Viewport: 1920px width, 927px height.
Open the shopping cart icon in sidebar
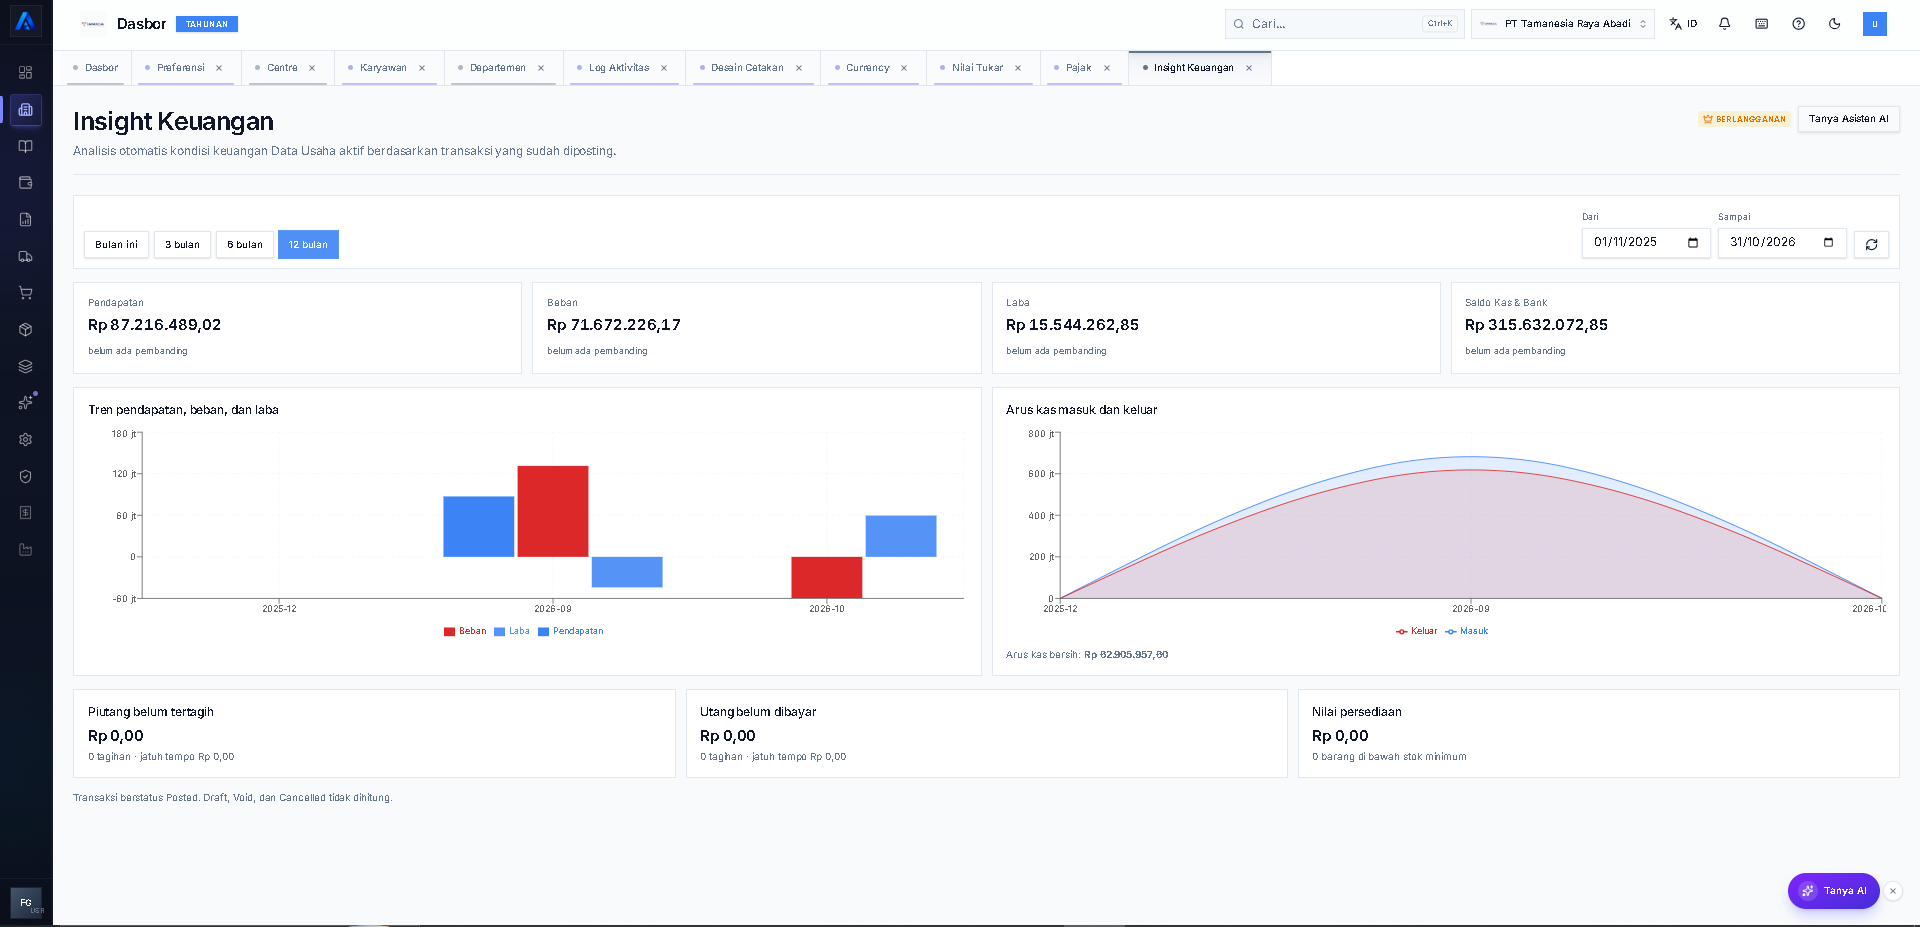pos(26,293)
